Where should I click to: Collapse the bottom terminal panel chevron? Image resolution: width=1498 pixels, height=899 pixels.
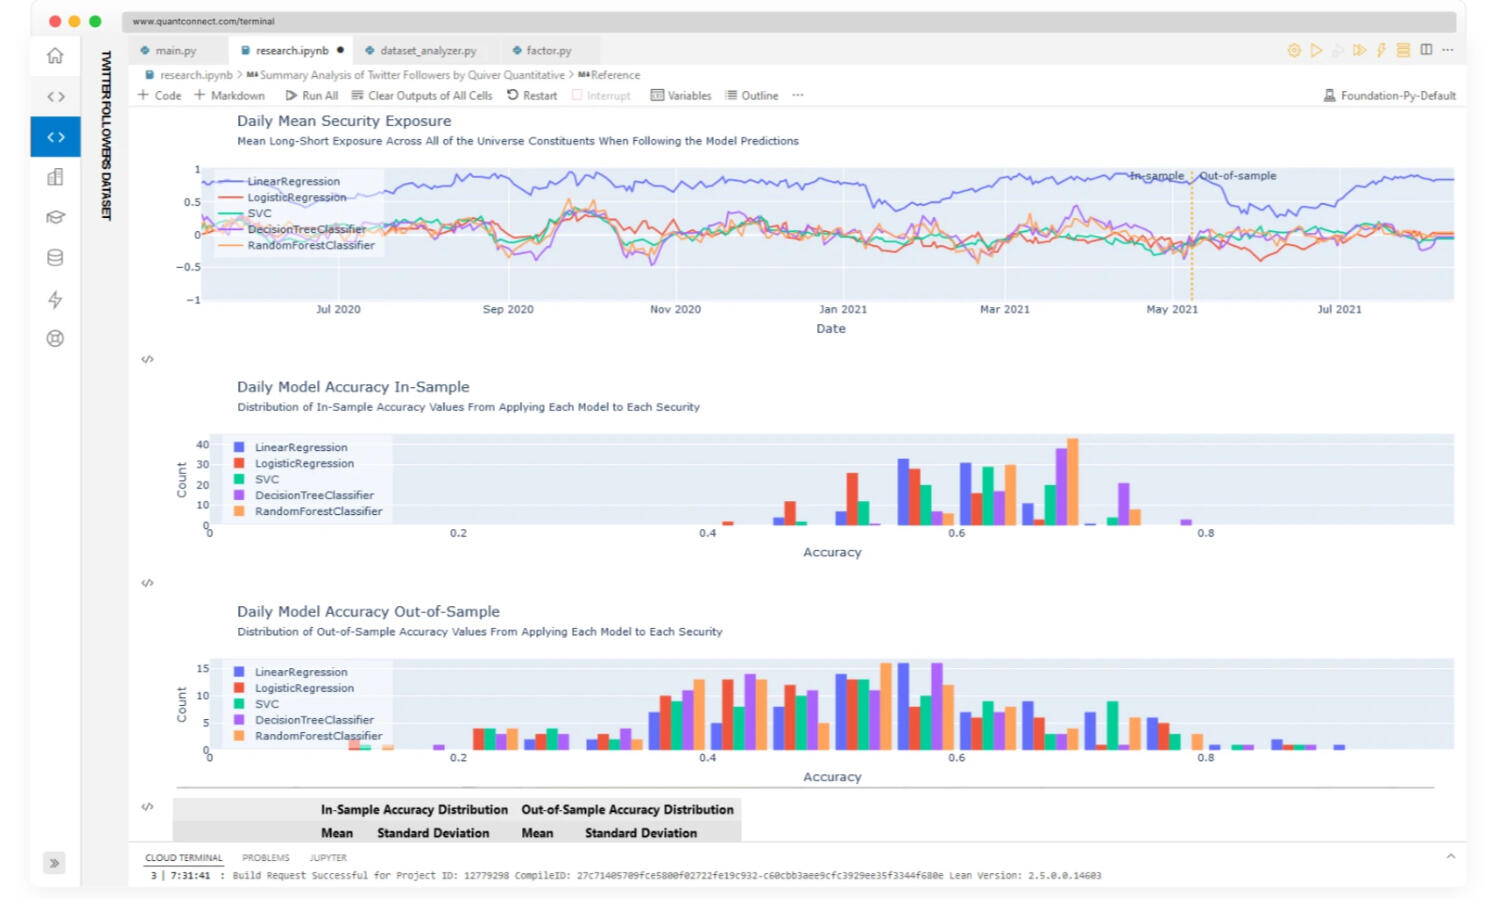coord(1451,857)
